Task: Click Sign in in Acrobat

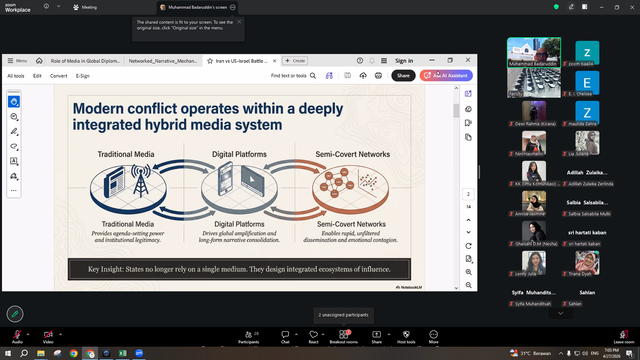Action: click(404, 61)
